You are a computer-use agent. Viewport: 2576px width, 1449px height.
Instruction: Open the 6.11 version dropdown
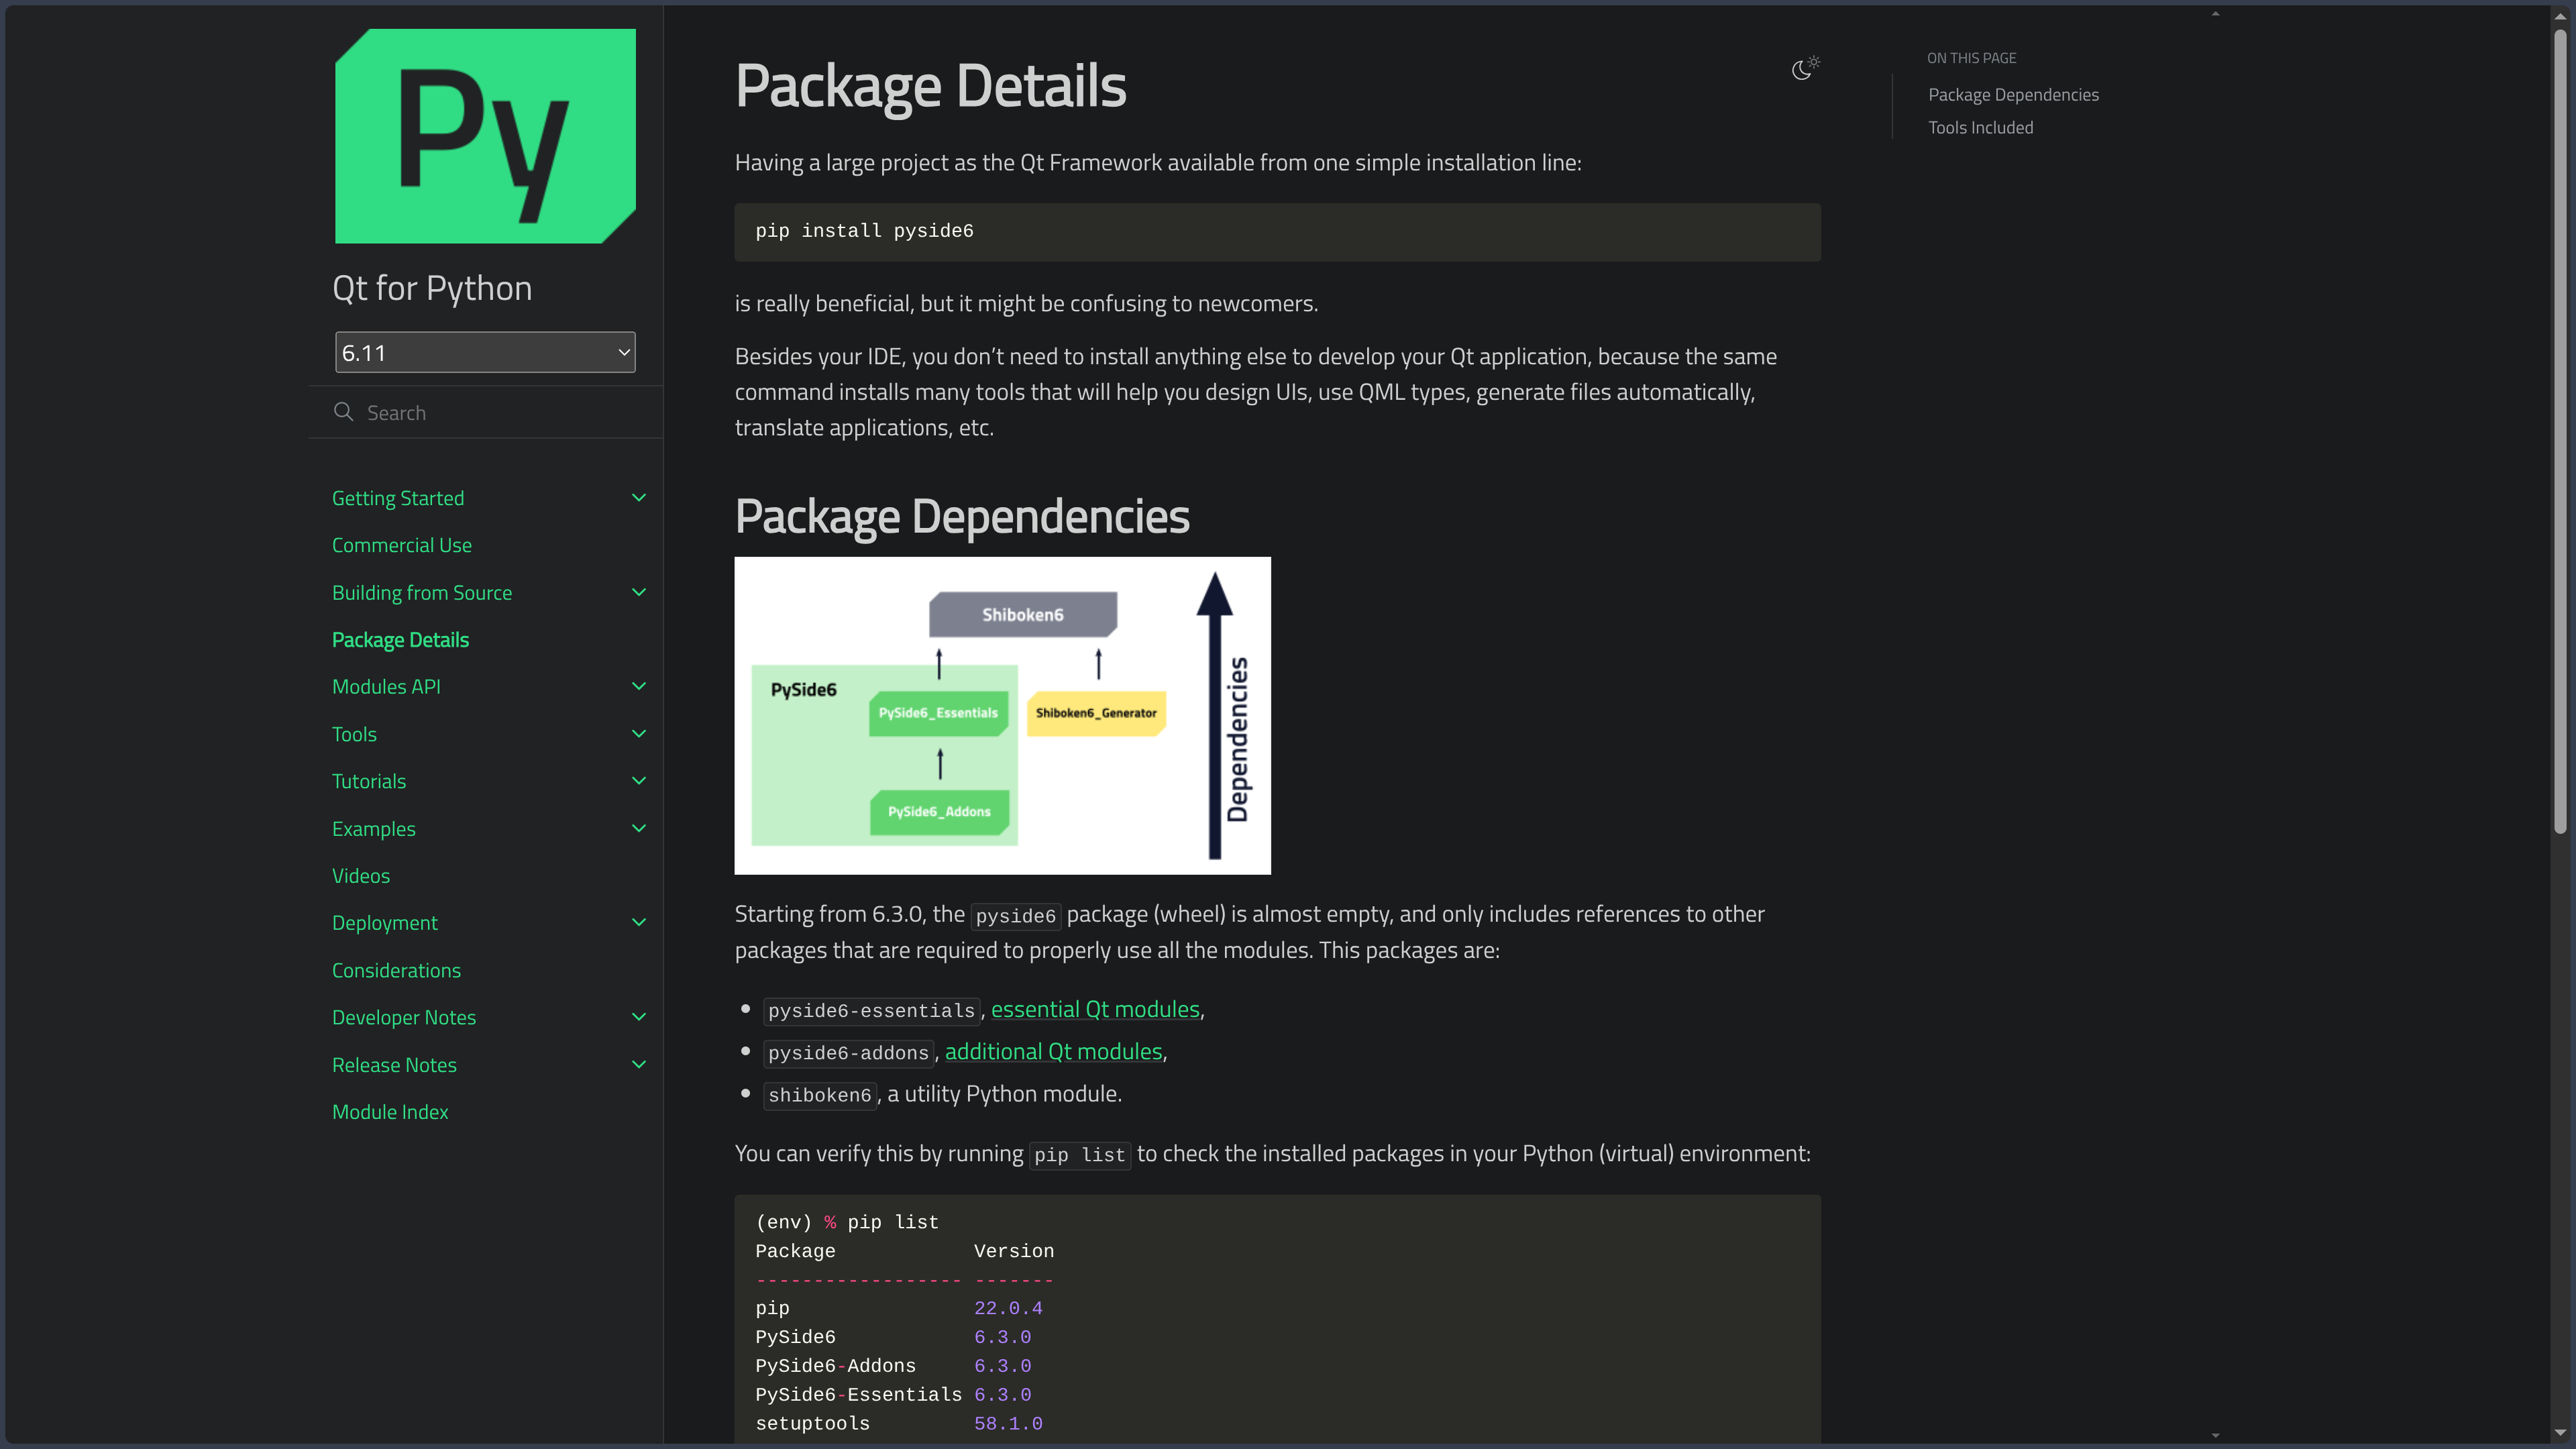click(x=485, y=352)
